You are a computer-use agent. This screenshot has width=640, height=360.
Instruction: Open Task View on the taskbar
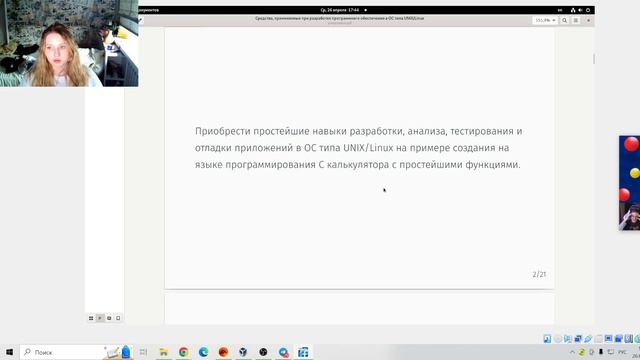click(x=143, y=352)
